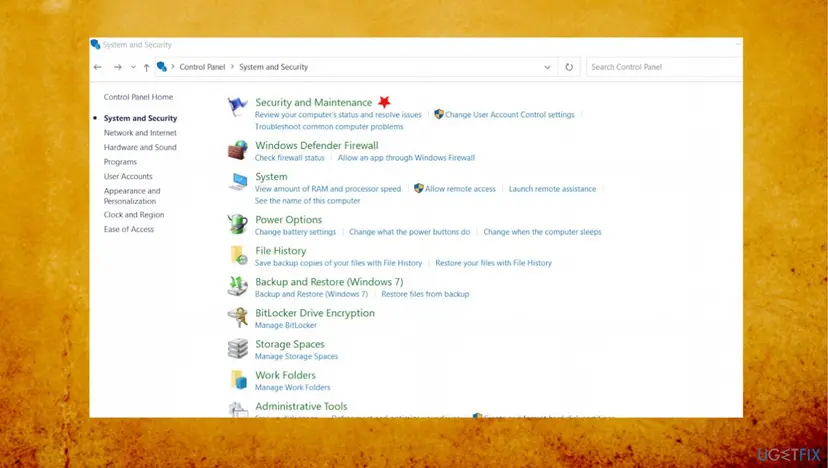Go back with the left arrow button
Screen dimensions: 828x468
point(98,67)
